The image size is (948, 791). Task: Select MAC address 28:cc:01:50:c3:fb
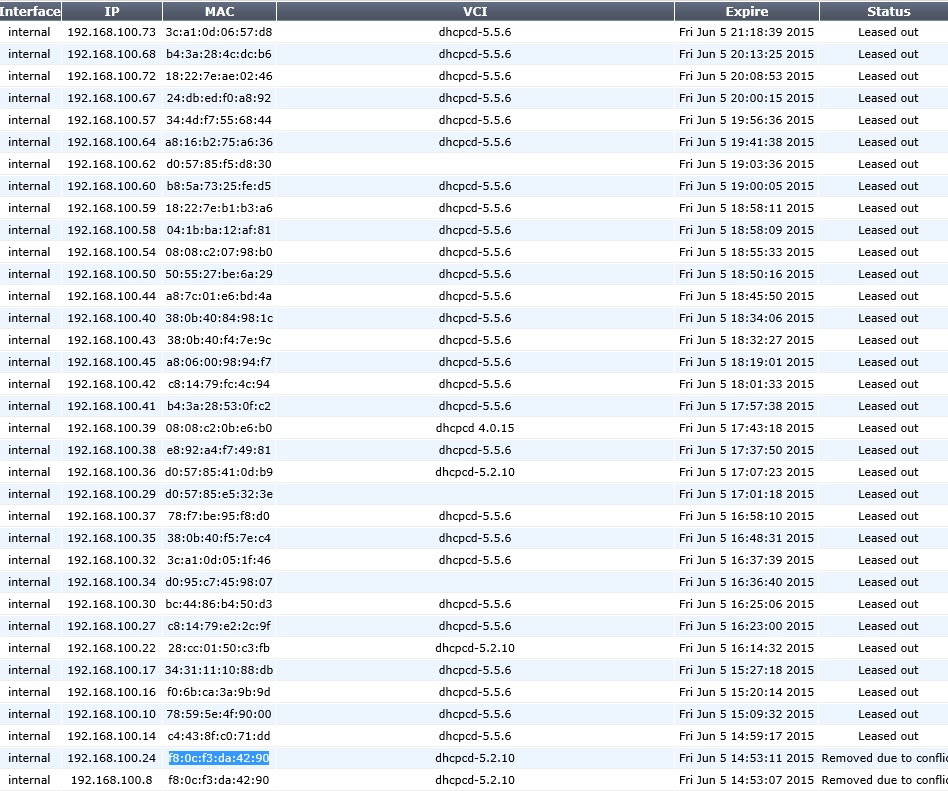tap(219, 648)
